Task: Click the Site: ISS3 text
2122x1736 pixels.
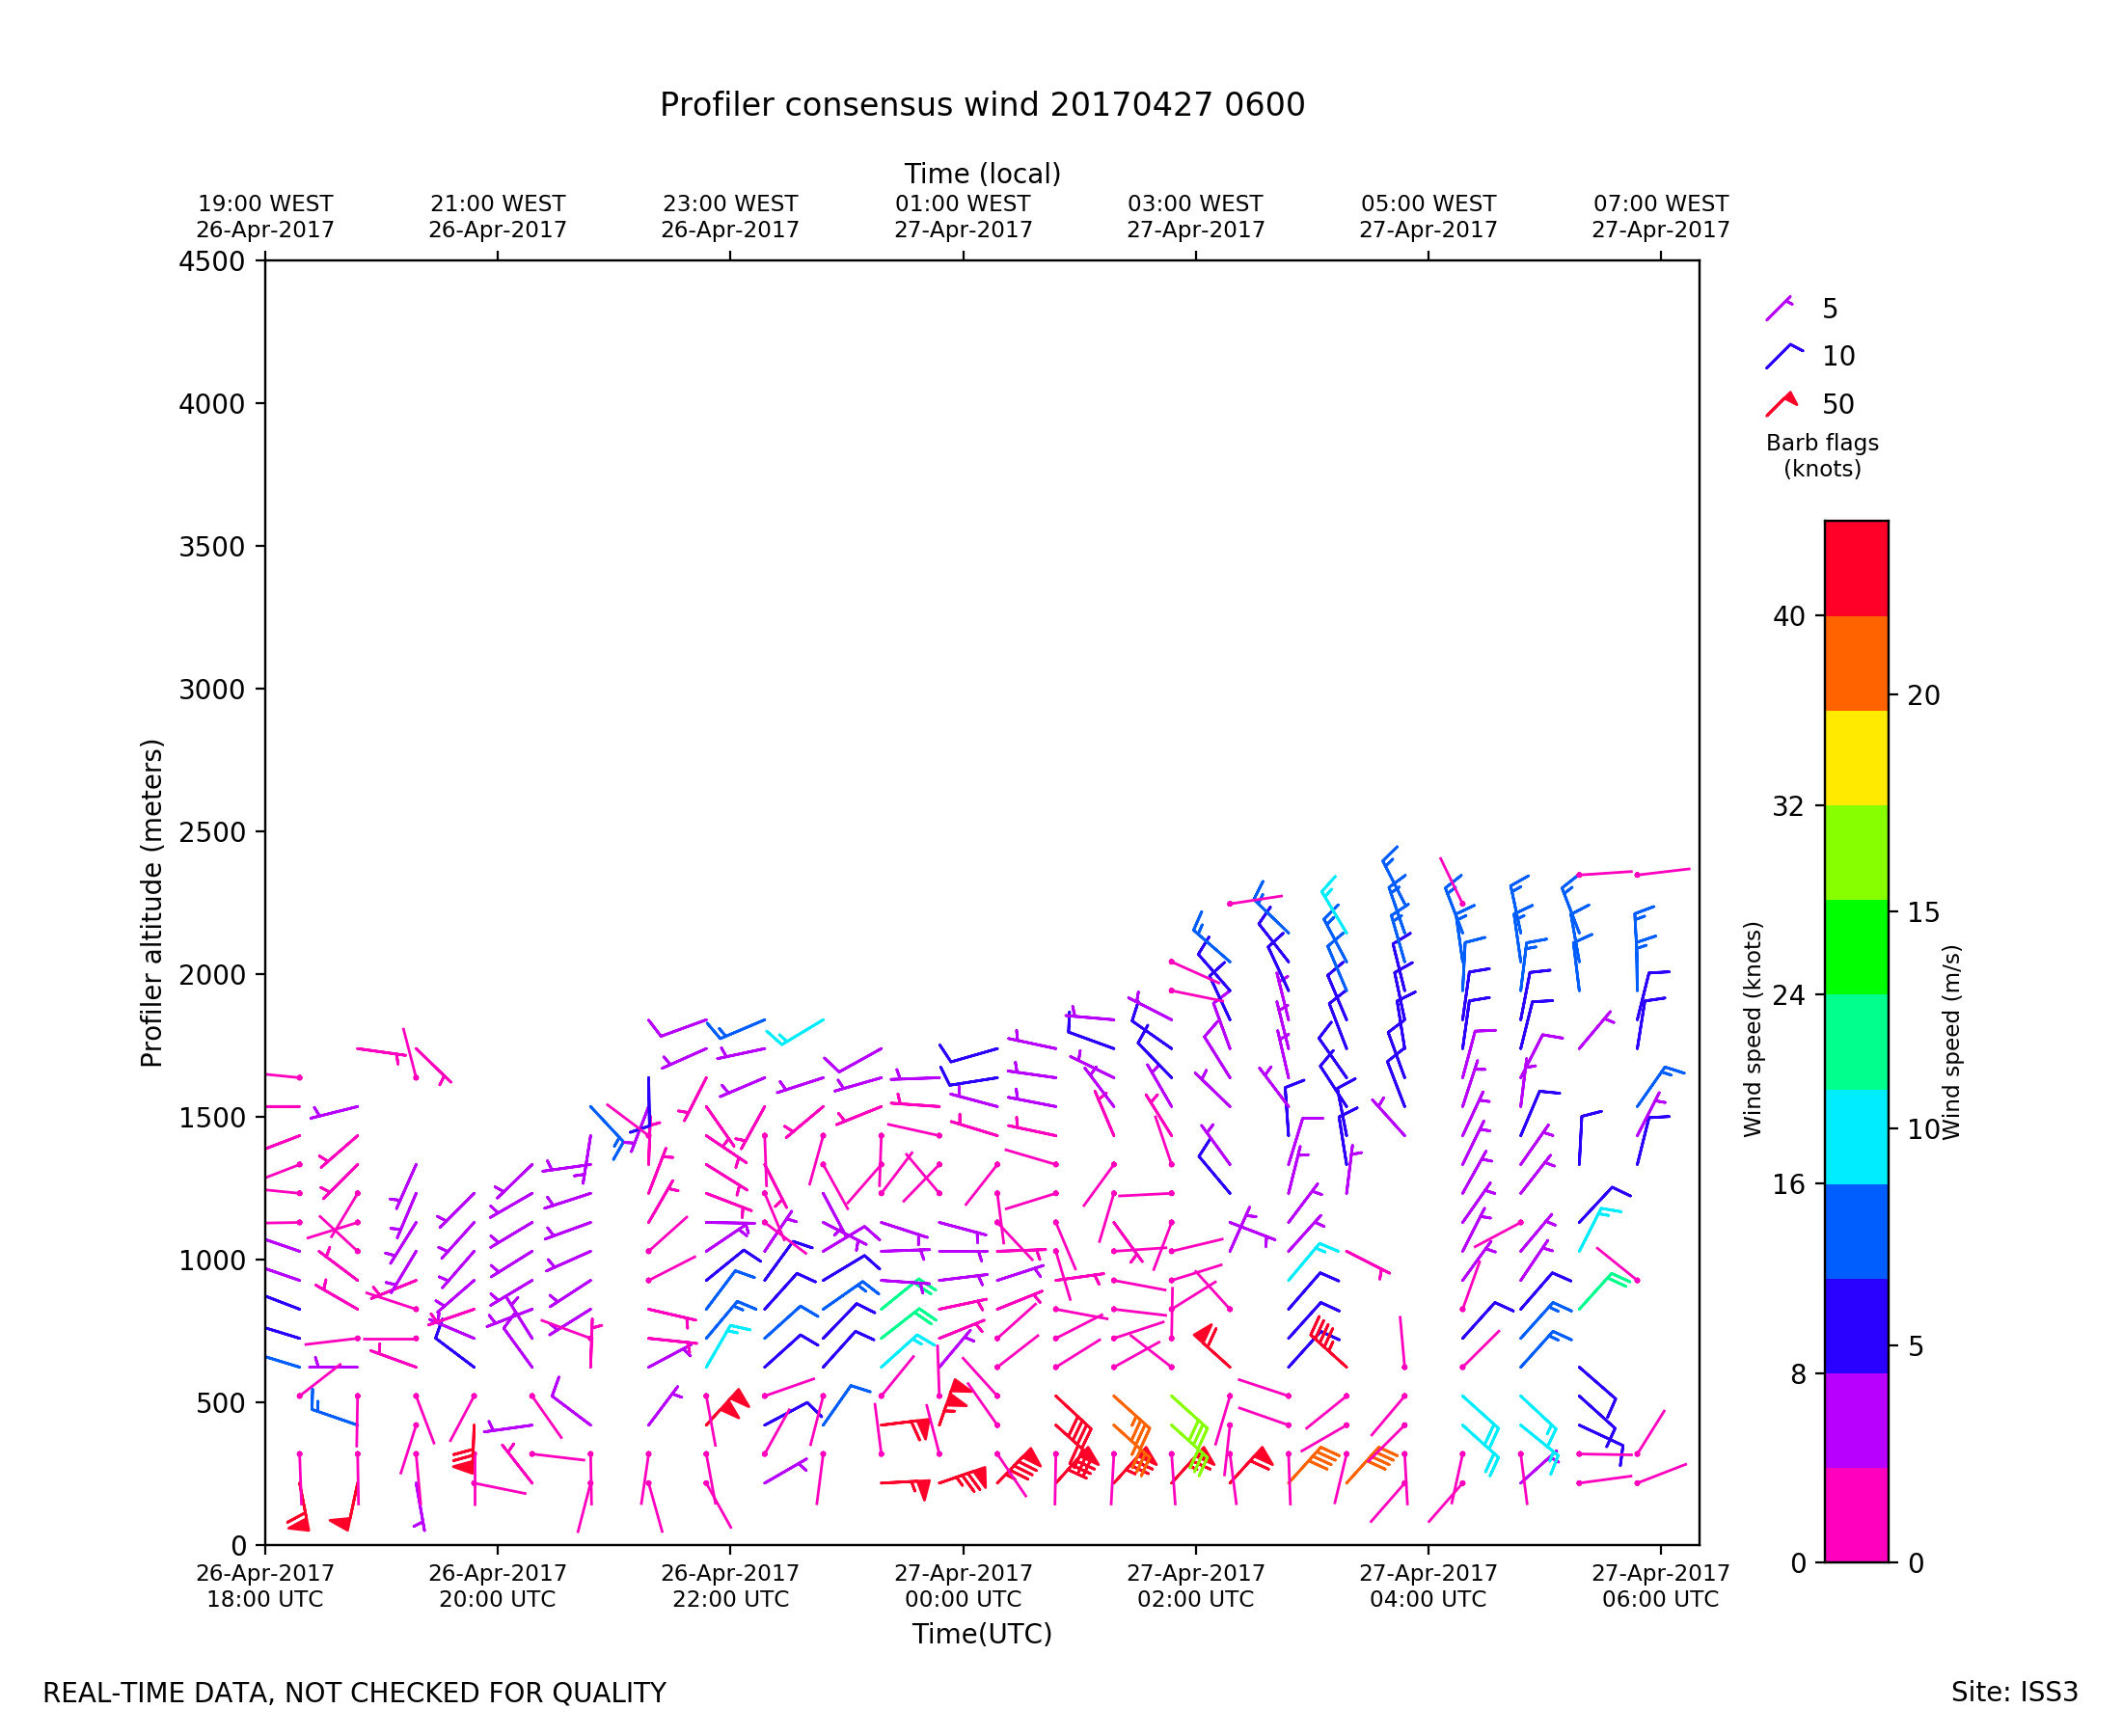Action: click(2014, 1692)
